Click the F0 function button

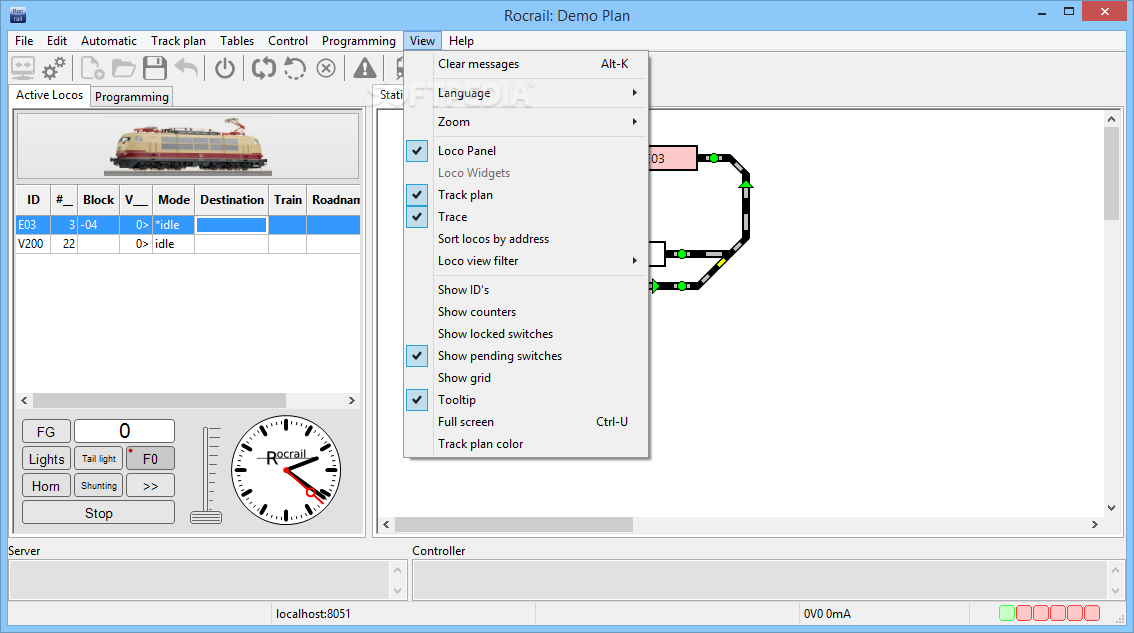[x=150, y=459]
